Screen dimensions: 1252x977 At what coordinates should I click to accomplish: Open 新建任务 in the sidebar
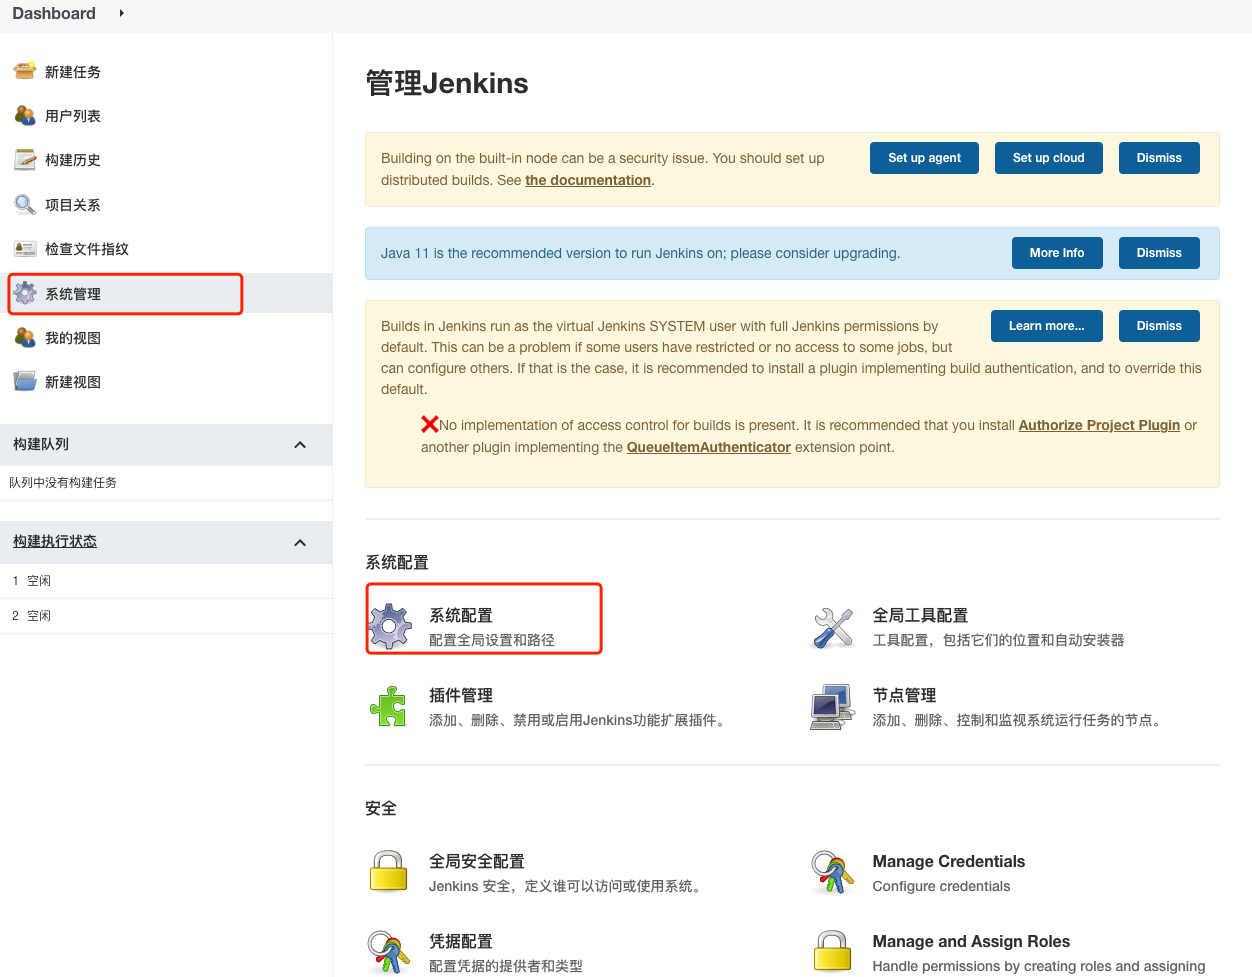point(73,72)
